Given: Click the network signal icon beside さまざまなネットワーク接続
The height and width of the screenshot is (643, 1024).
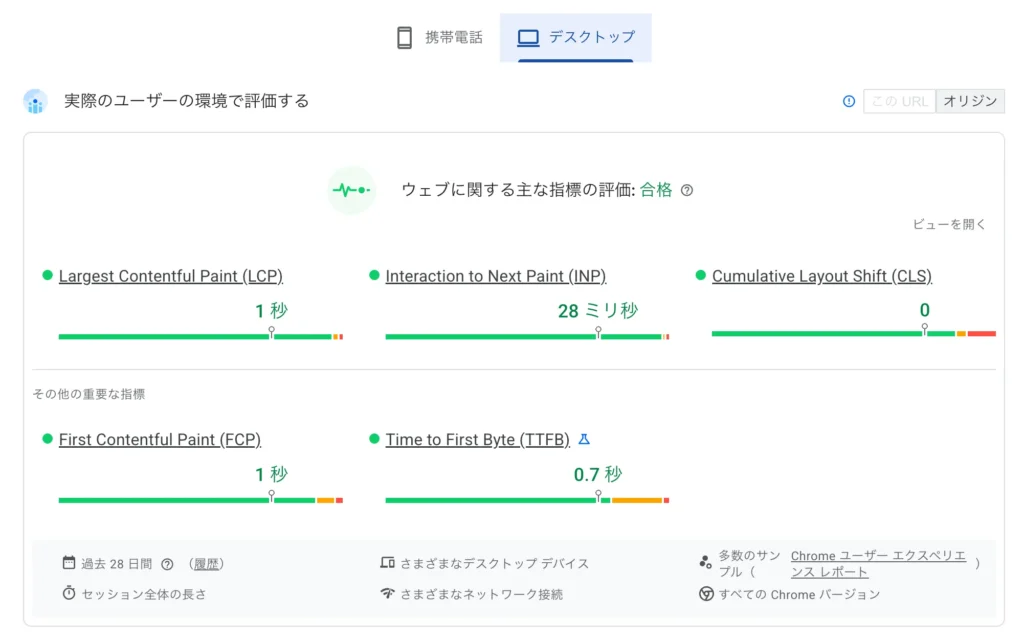Looking at the screenshot, I should click(x=388, y=594).
